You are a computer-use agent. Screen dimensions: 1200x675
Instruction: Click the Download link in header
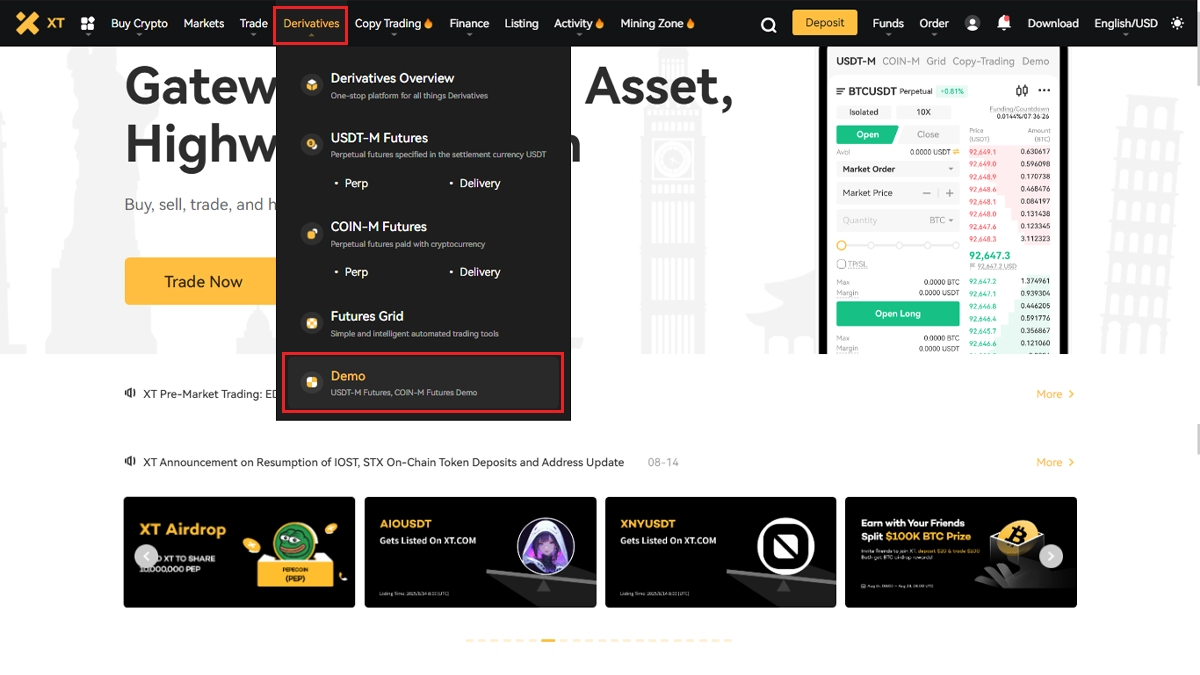[x=1053, y=23]
